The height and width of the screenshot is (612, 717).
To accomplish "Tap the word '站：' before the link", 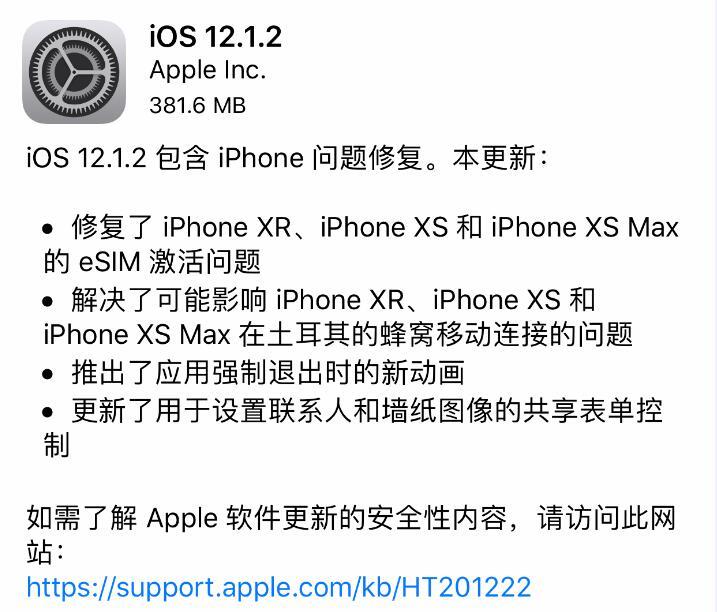I will point(45,553).
